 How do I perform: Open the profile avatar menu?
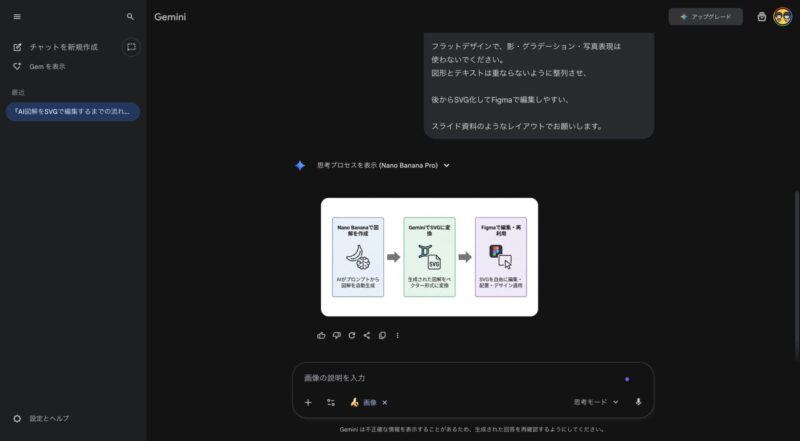click(x=783, y=17)
